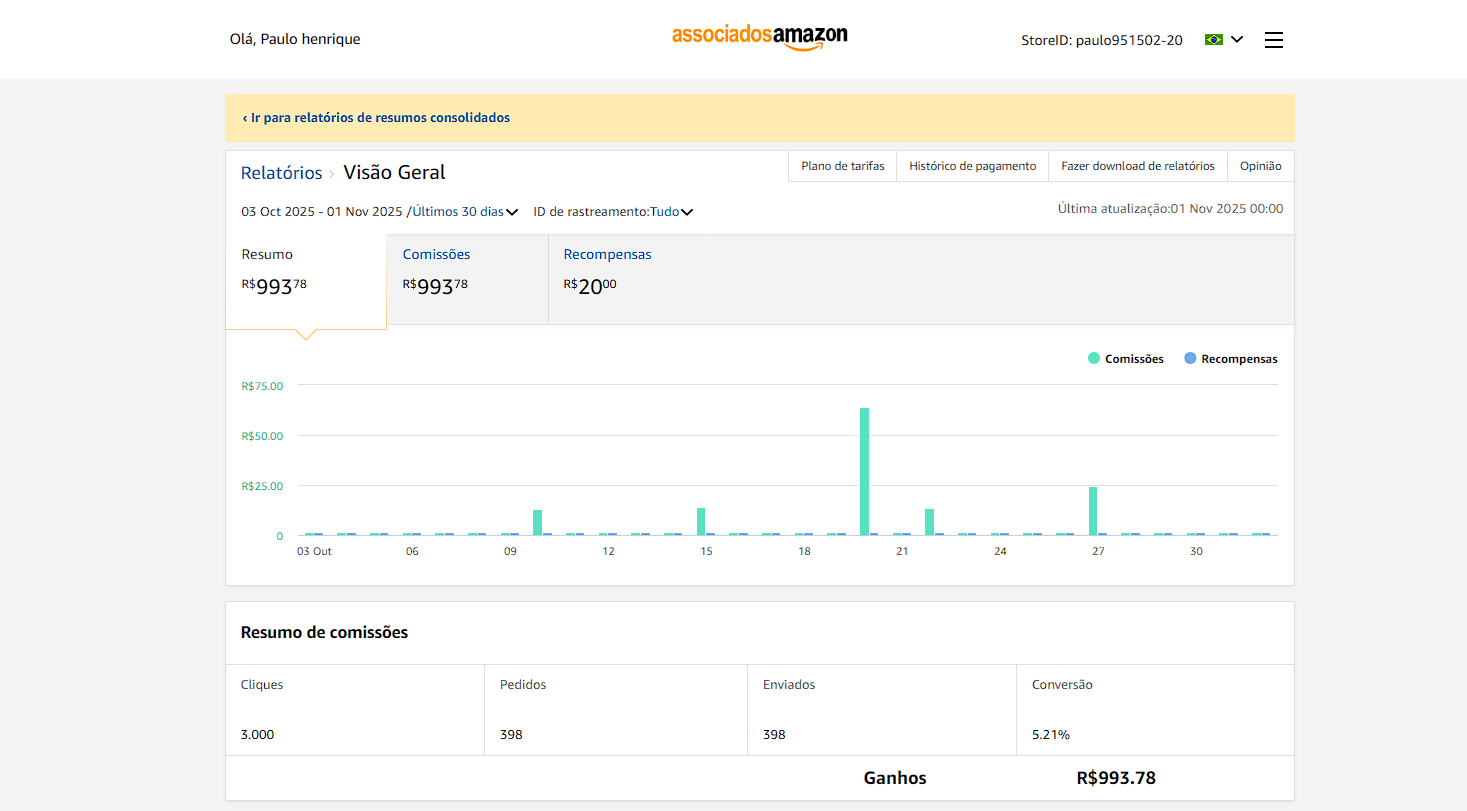Switch to the Recompensas tab
Viewport: 1467px width, 811px height.
pyautogui.click(x=607, y=255)
